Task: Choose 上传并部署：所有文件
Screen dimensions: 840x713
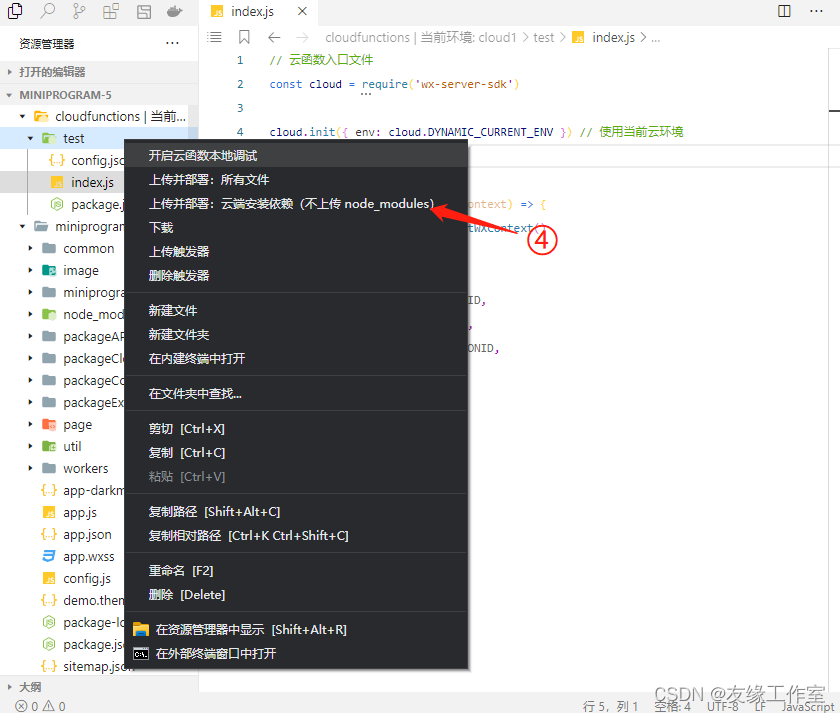Action: (296, 179)
